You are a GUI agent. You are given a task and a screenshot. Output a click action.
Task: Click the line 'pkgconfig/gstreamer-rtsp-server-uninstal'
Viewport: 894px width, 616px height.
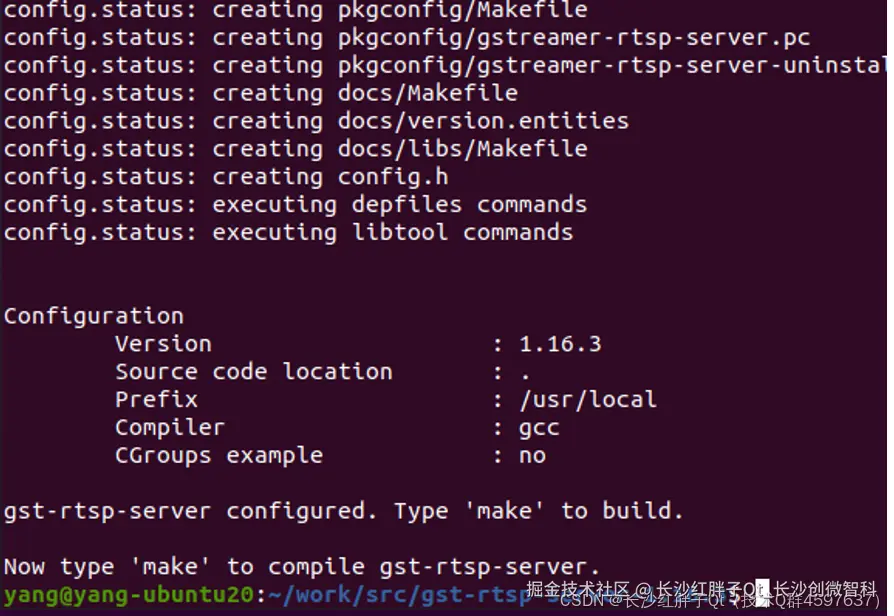[612, 66]
